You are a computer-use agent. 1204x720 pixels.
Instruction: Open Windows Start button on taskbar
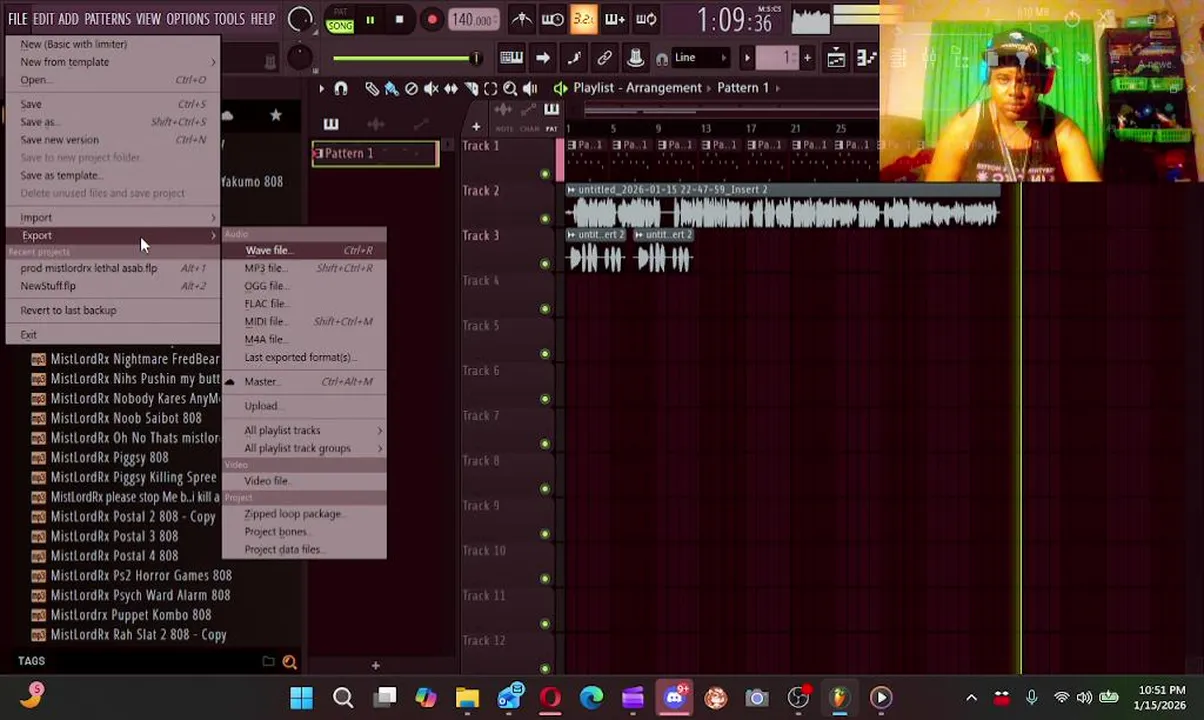click(301, 697)
